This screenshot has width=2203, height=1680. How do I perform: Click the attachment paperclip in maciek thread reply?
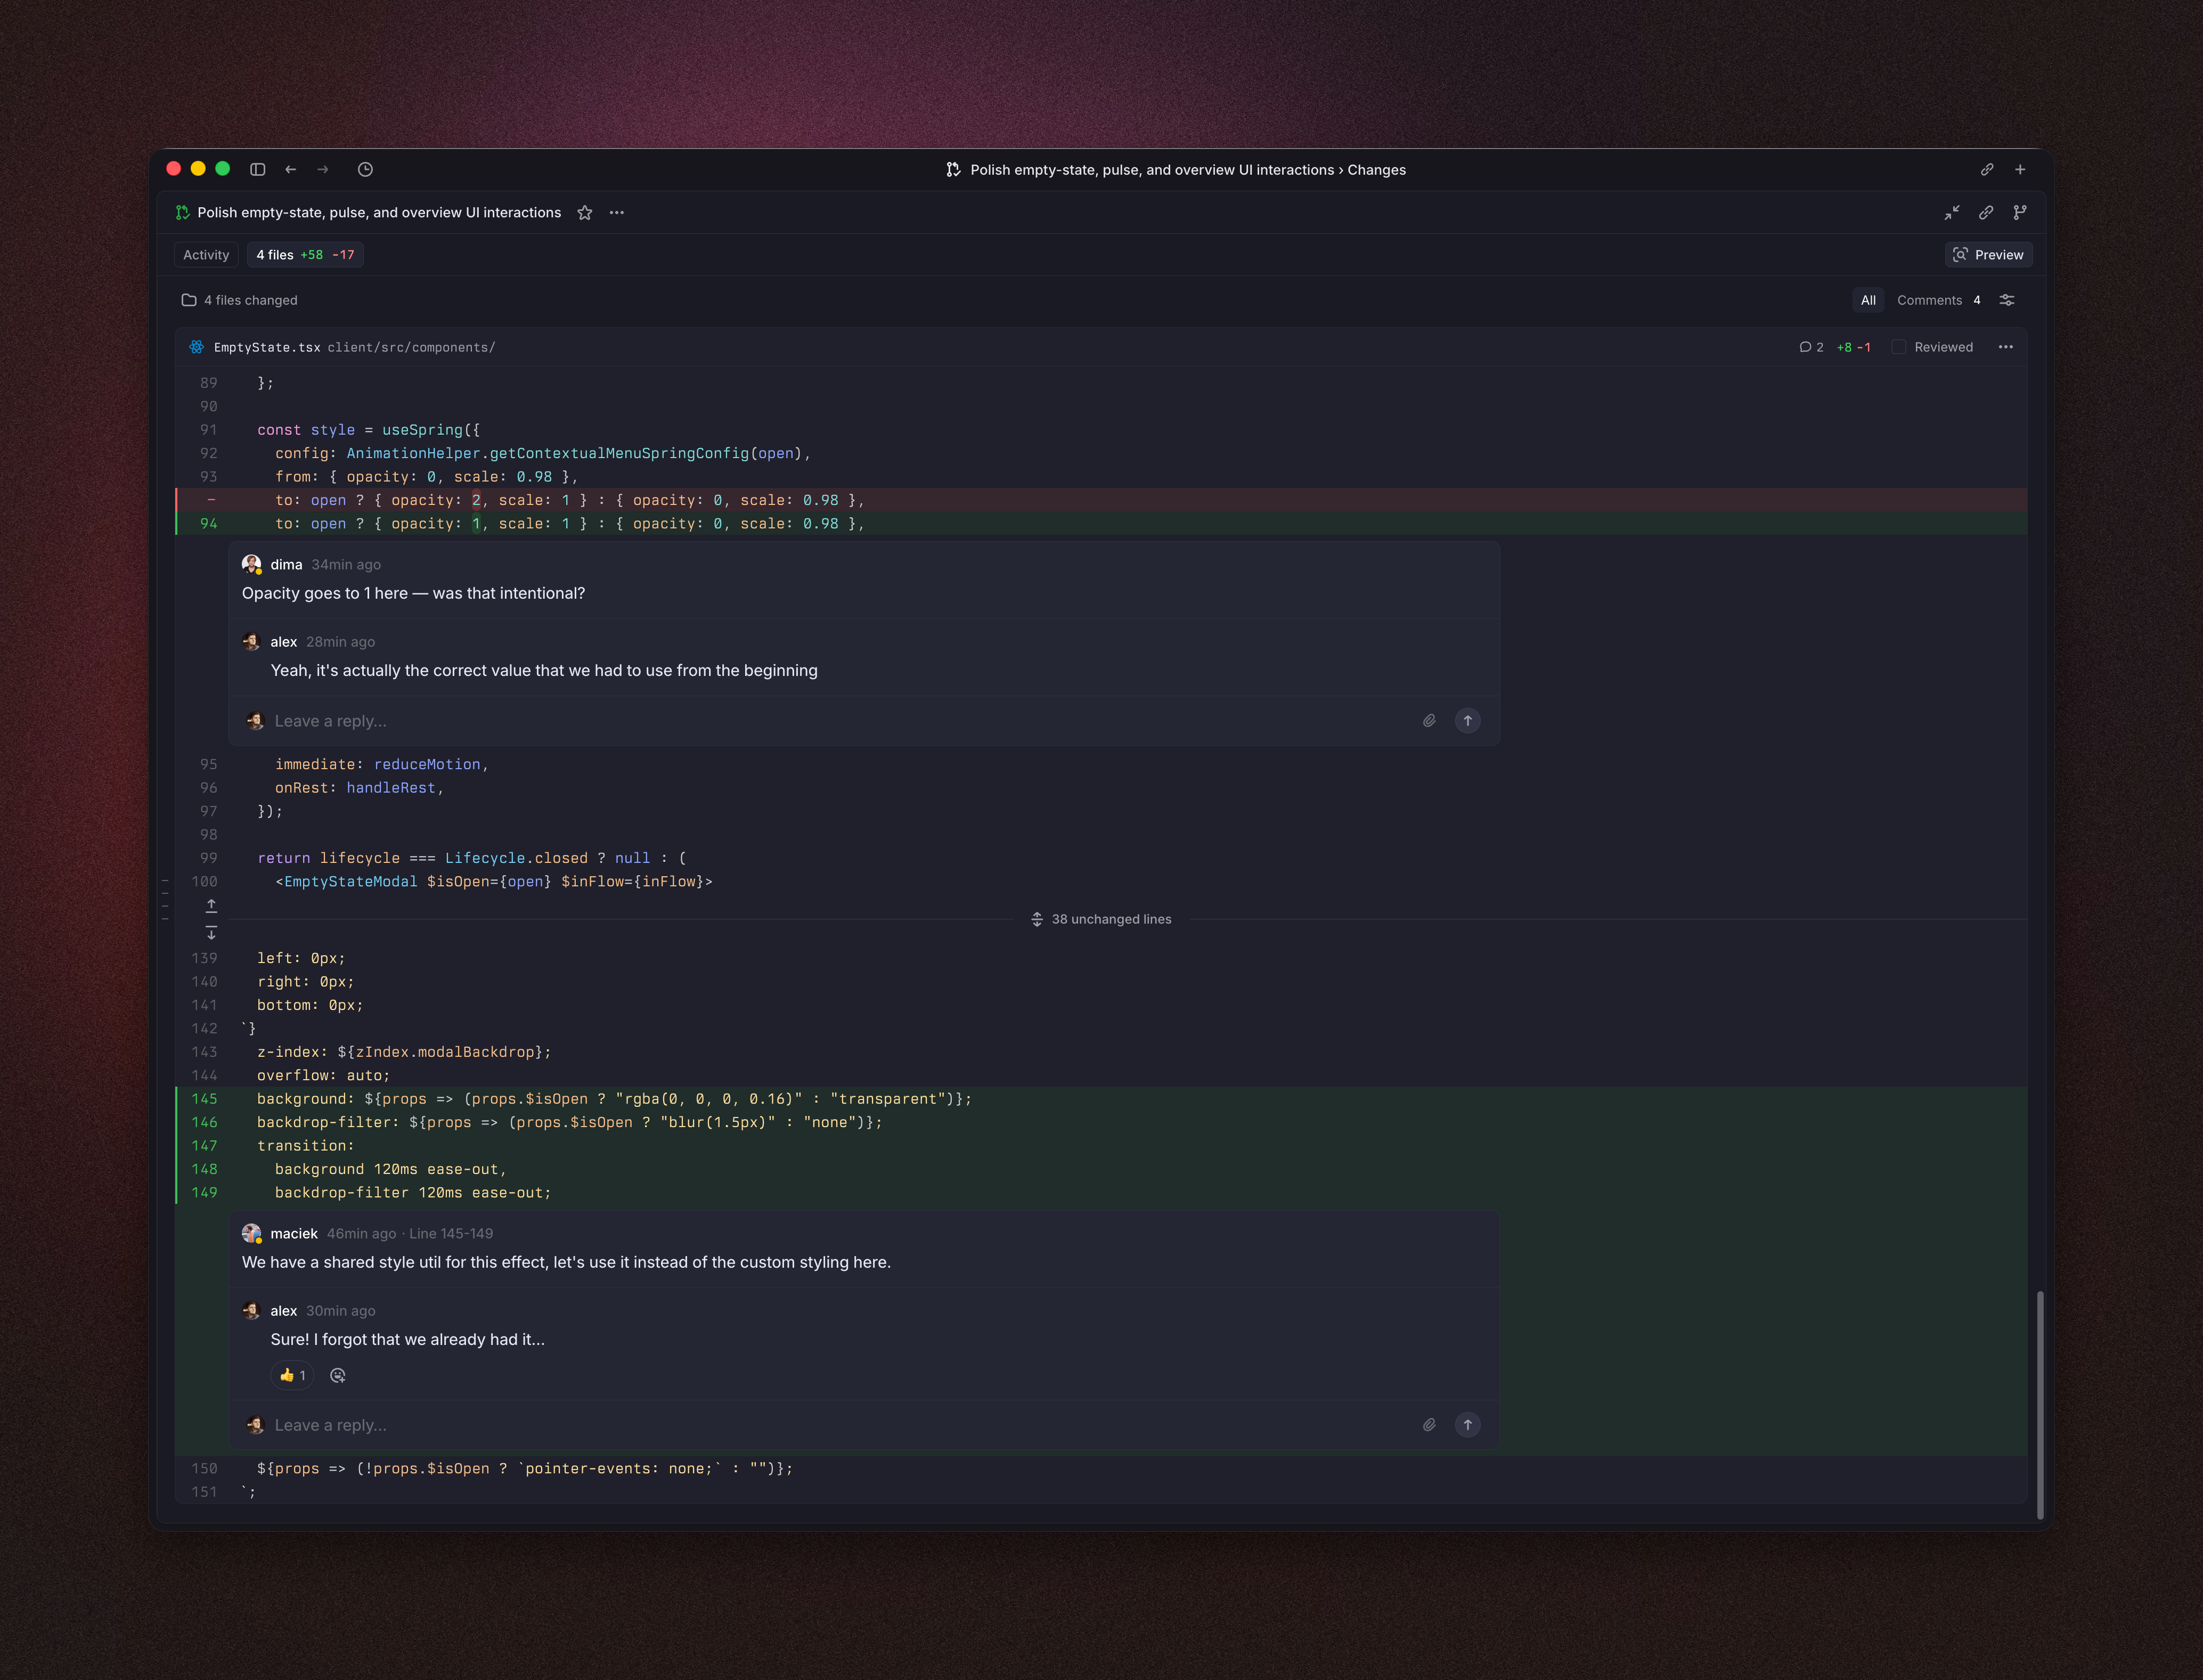coord(1429,1425)
